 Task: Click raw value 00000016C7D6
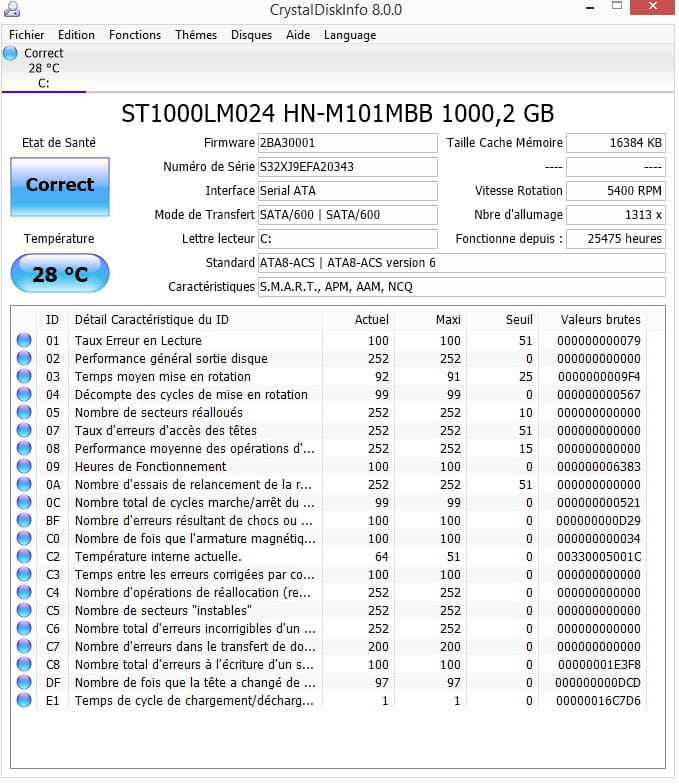(598, 700)
